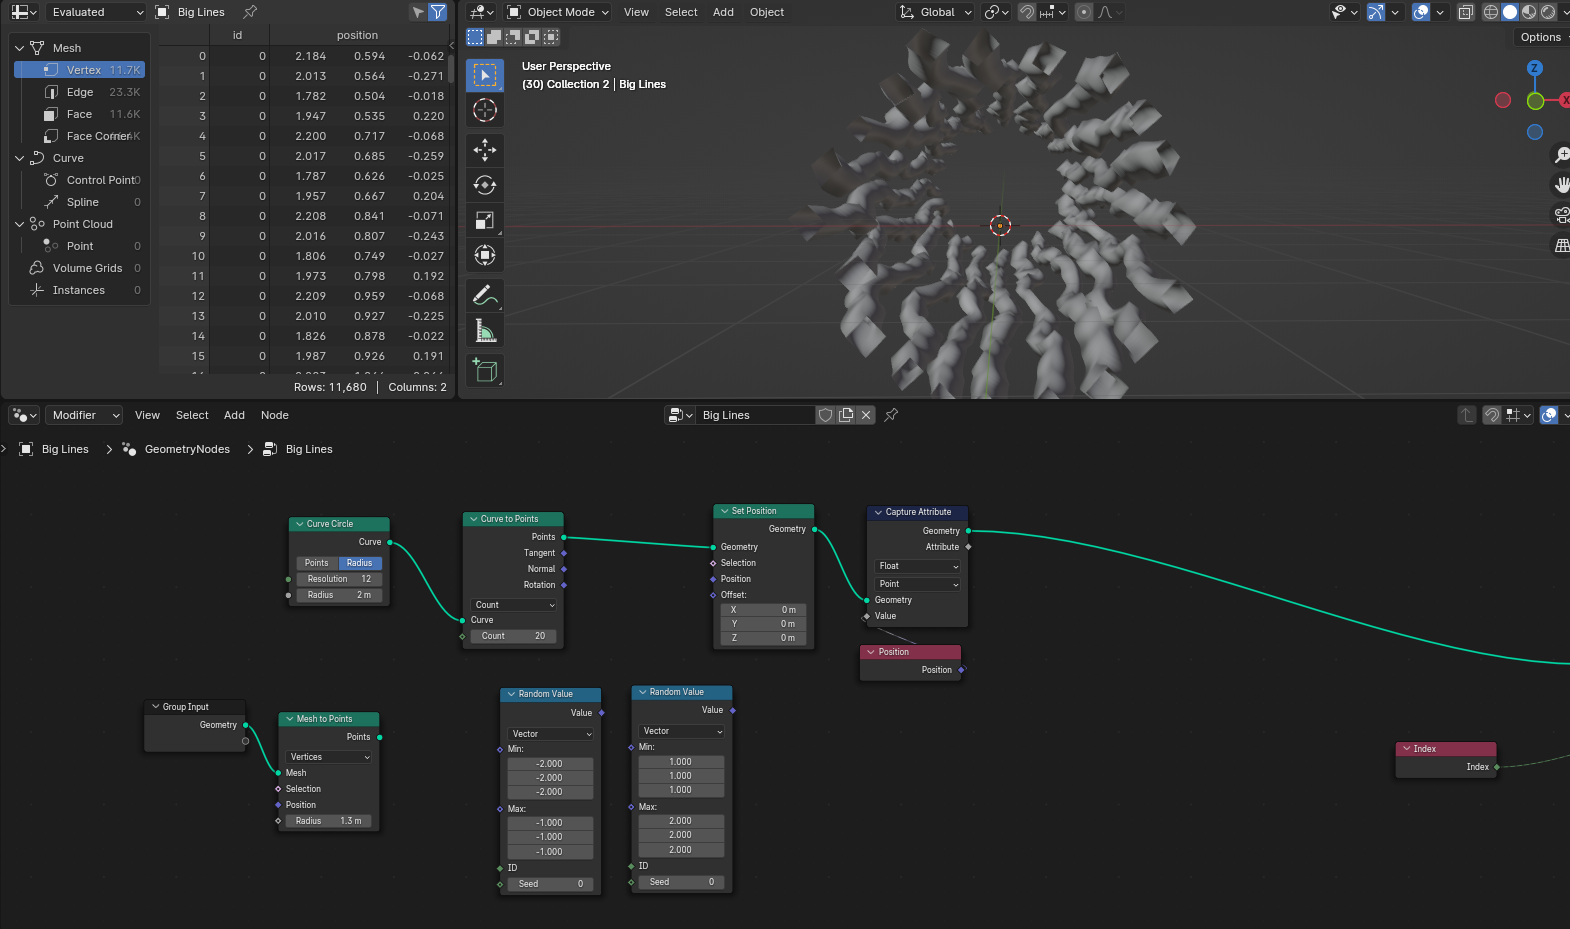Open Vertices dropdown in Mesh to Points
1570x929 pixels.
(x=329, y=757)
